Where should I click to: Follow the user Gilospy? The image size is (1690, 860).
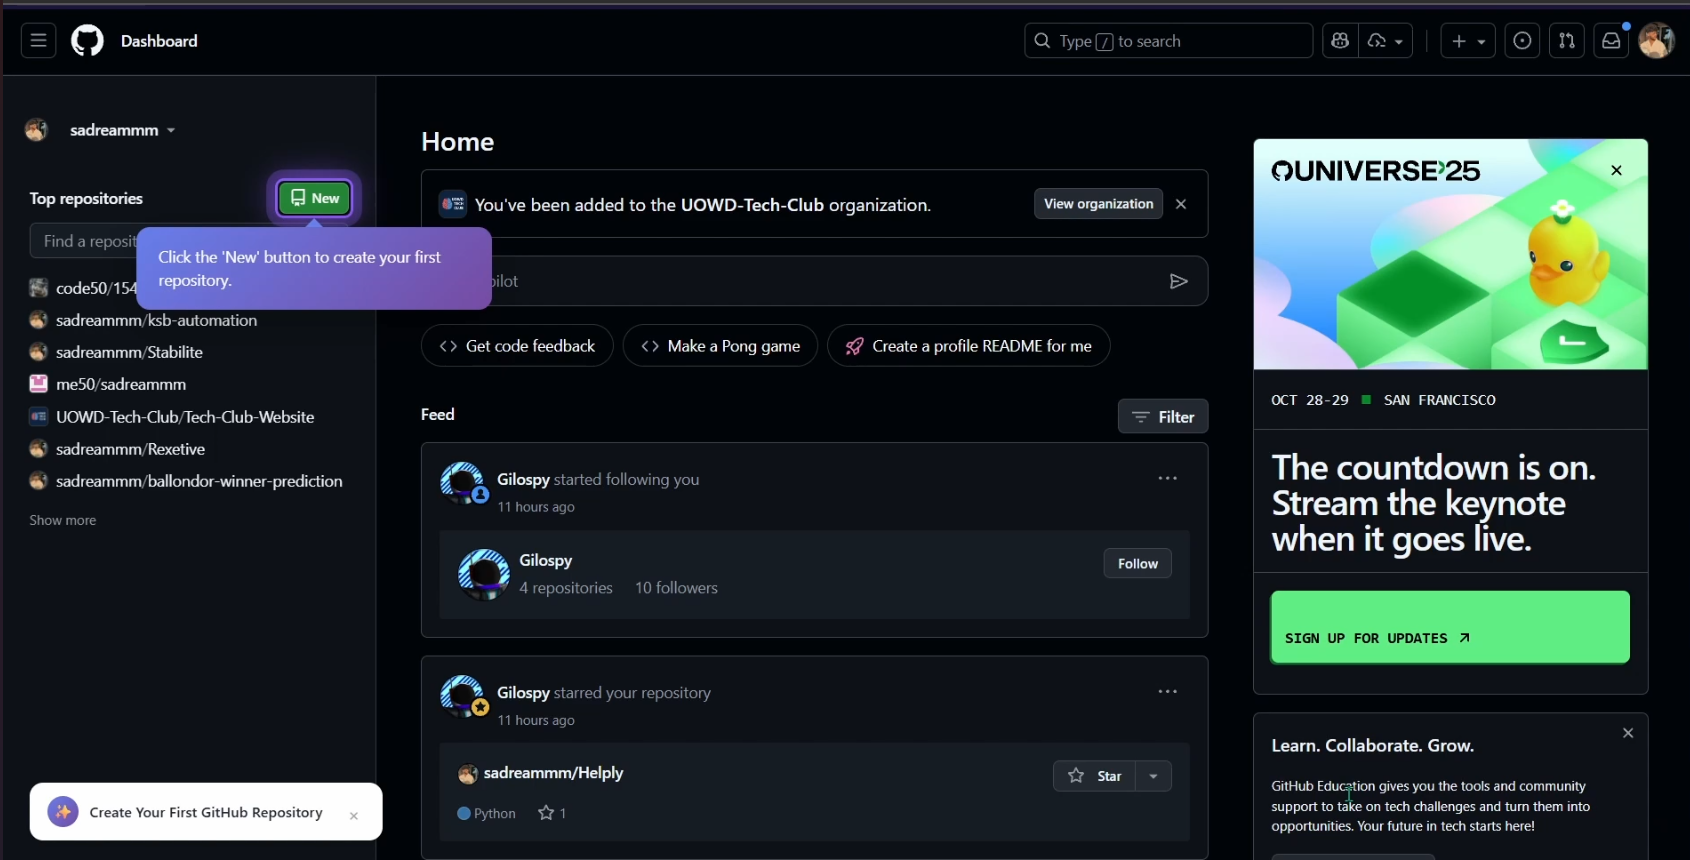pyautogui.click(x=1137, y=564)
